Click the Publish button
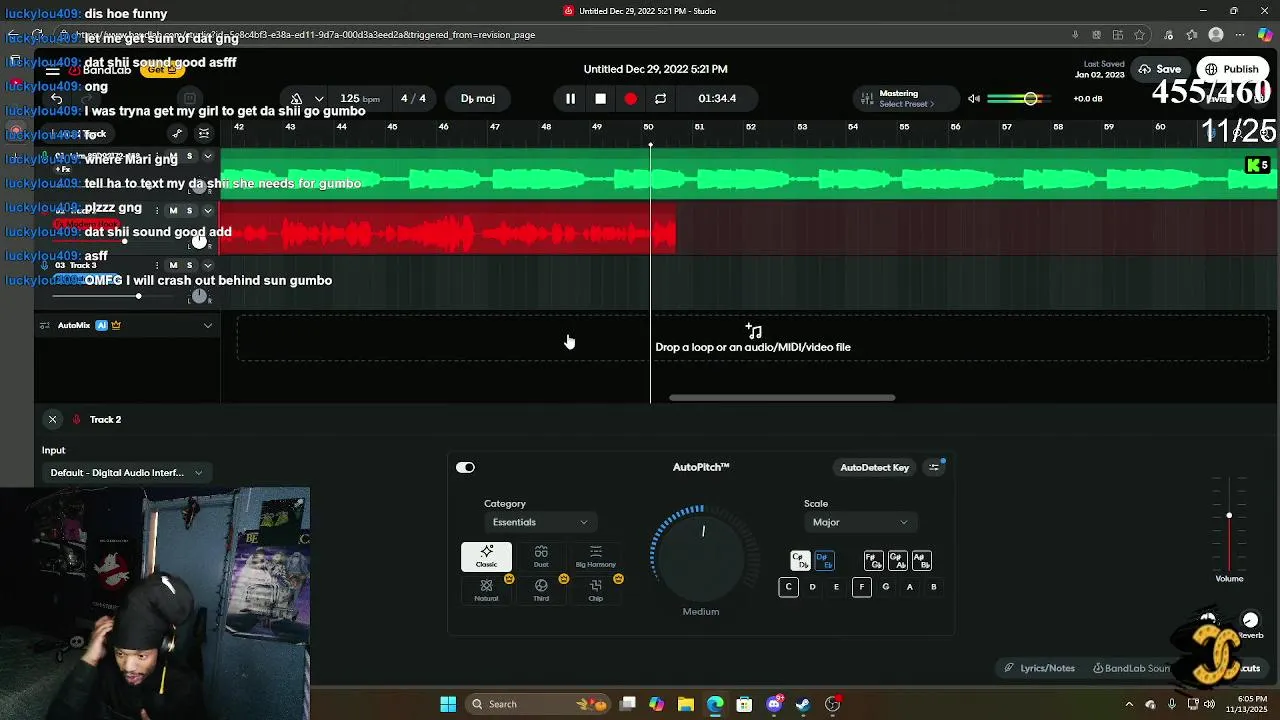Image resolution: width=1280 pixels, height=720 pixels. click(1231, 69)
